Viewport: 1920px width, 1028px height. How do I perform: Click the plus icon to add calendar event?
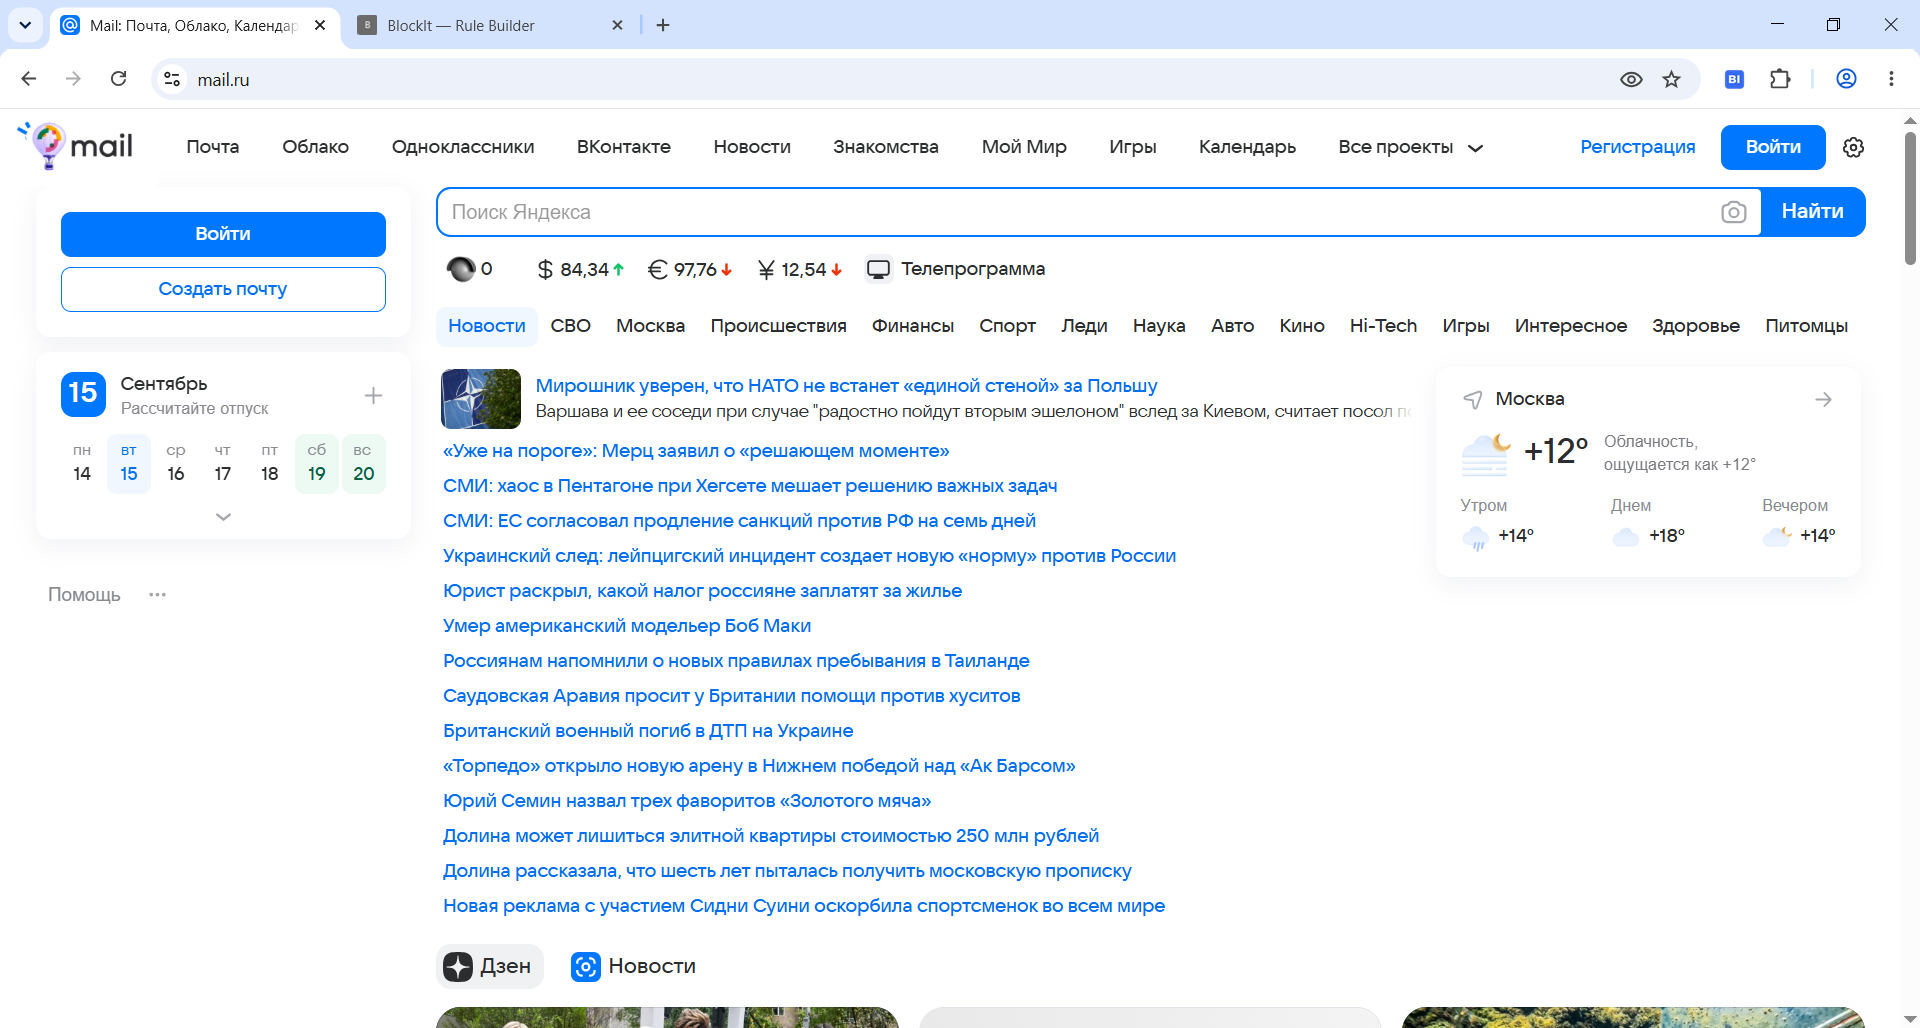pos(373,396)
